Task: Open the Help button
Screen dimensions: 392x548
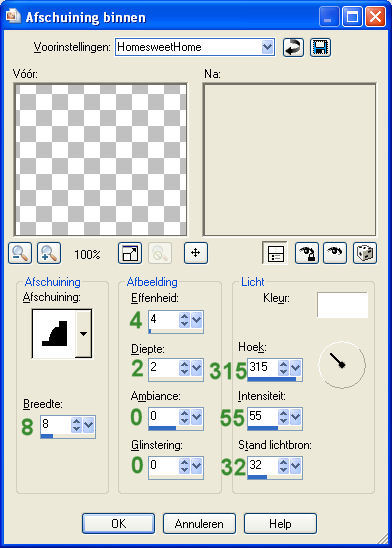Action: point(280,524)
